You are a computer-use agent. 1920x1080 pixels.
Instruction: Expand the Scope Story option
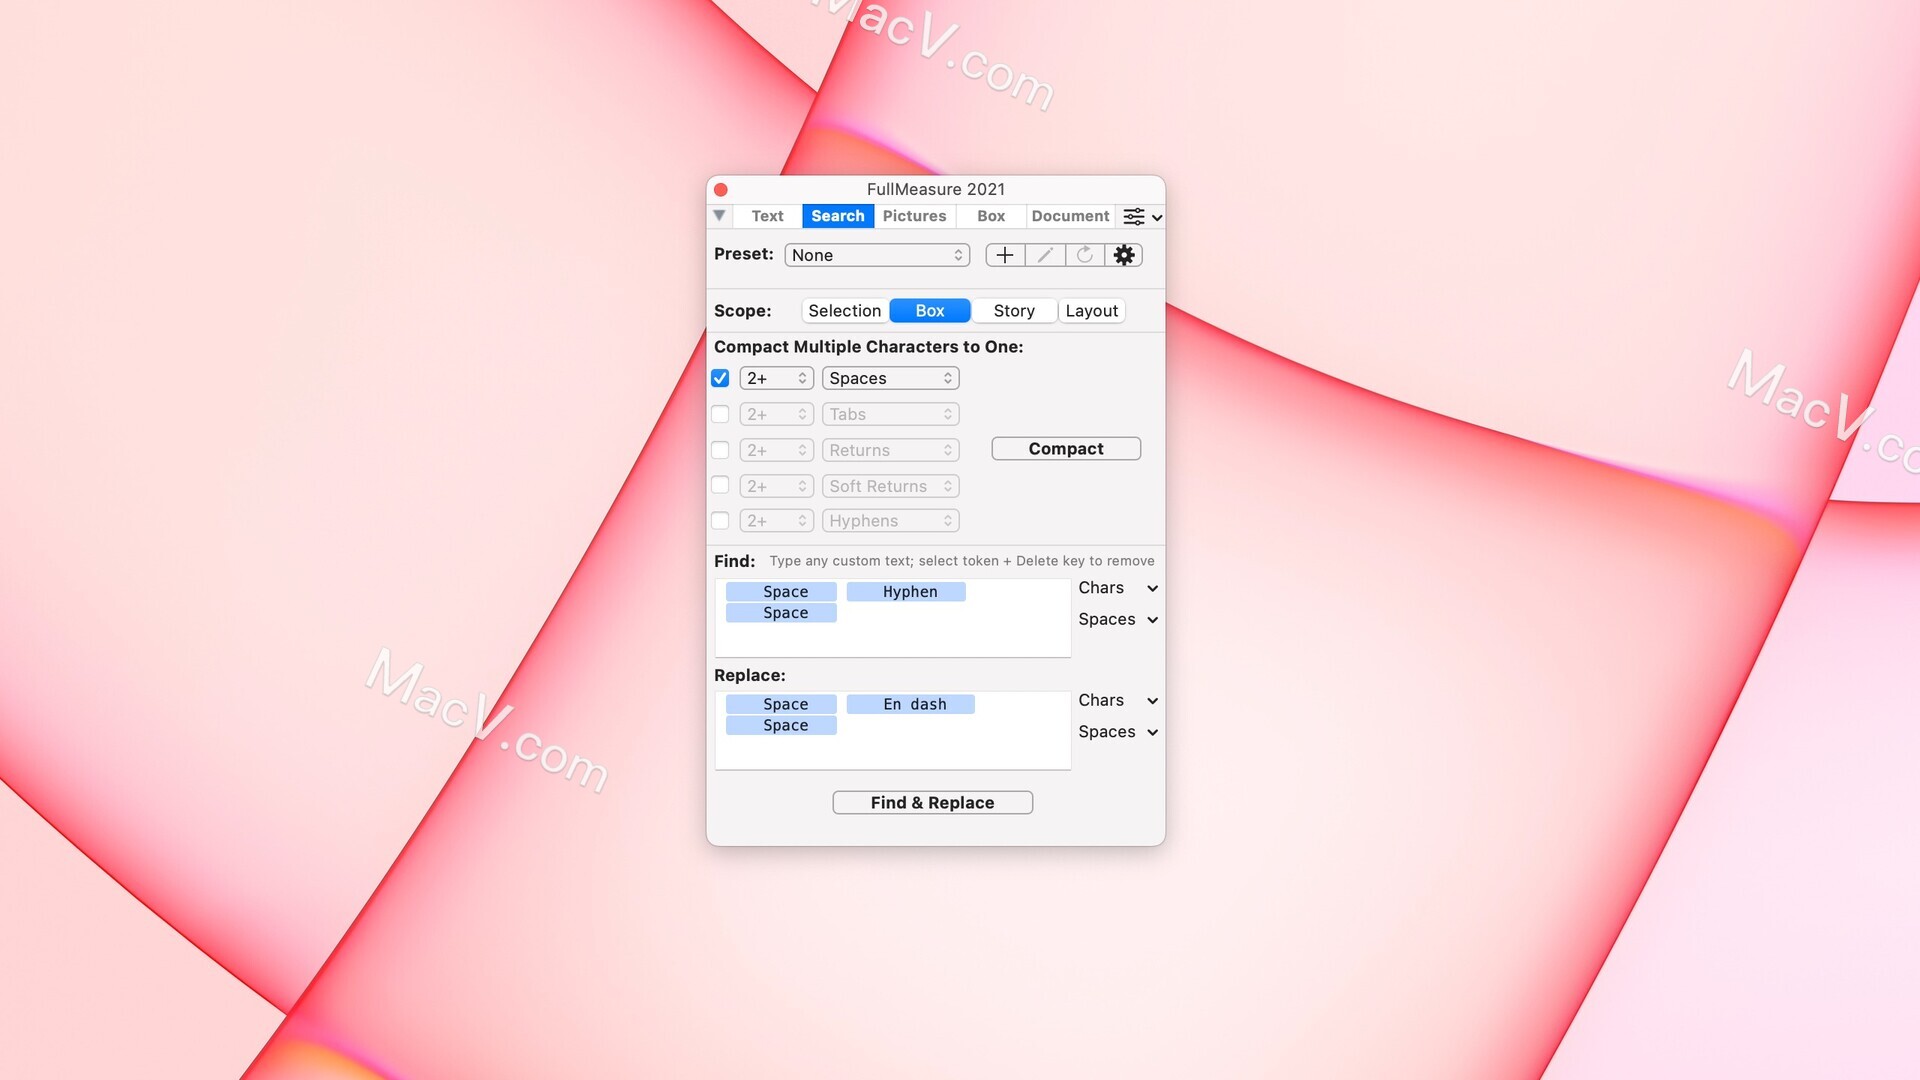[1014, 310]
